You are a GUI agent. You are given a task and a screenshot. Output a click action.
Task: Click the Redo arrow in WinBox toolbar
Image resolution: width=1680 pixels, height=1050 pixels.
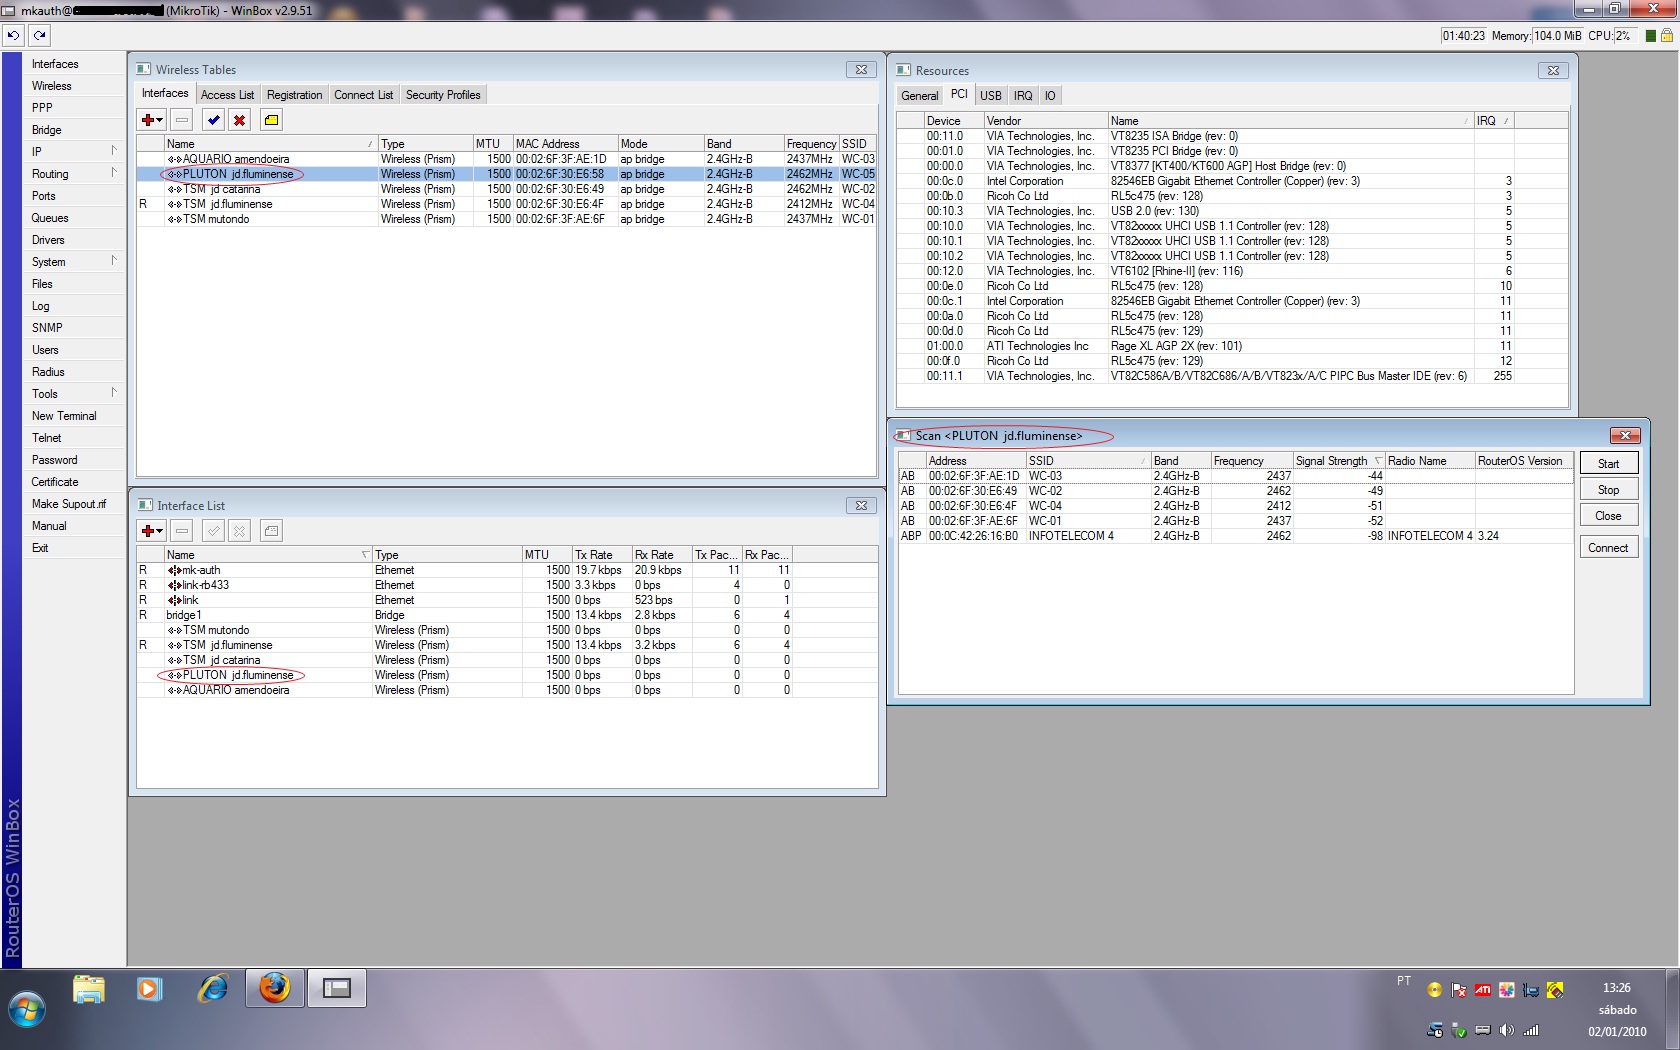39,35
